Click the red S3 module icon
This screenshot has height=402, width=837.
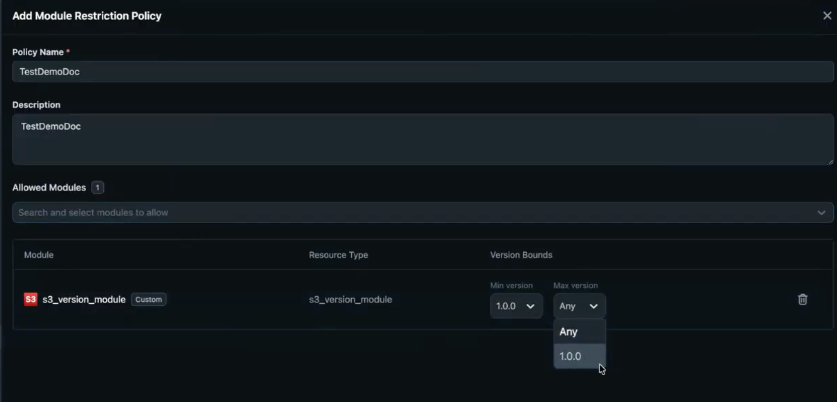[x=30, y=299]
